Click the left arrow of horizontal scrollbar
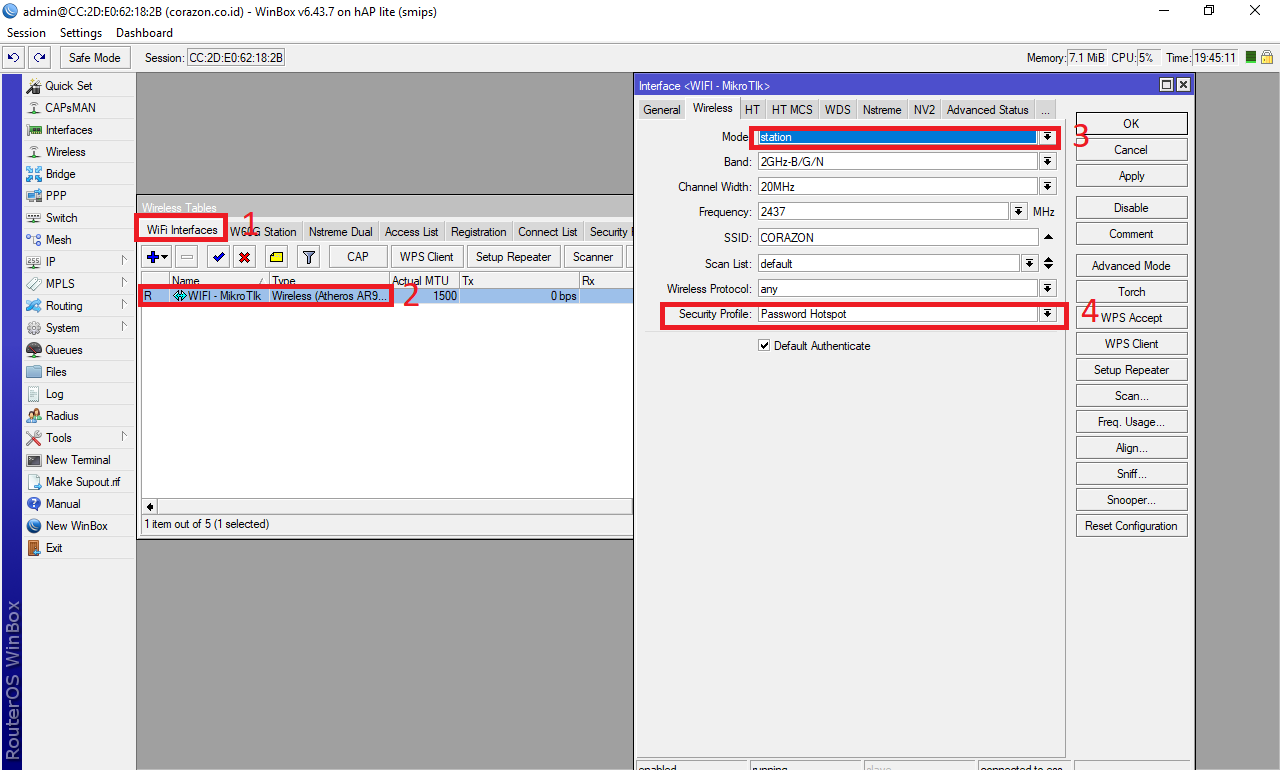The height and width of the screenshot is (770, 1280). (150, 507)
